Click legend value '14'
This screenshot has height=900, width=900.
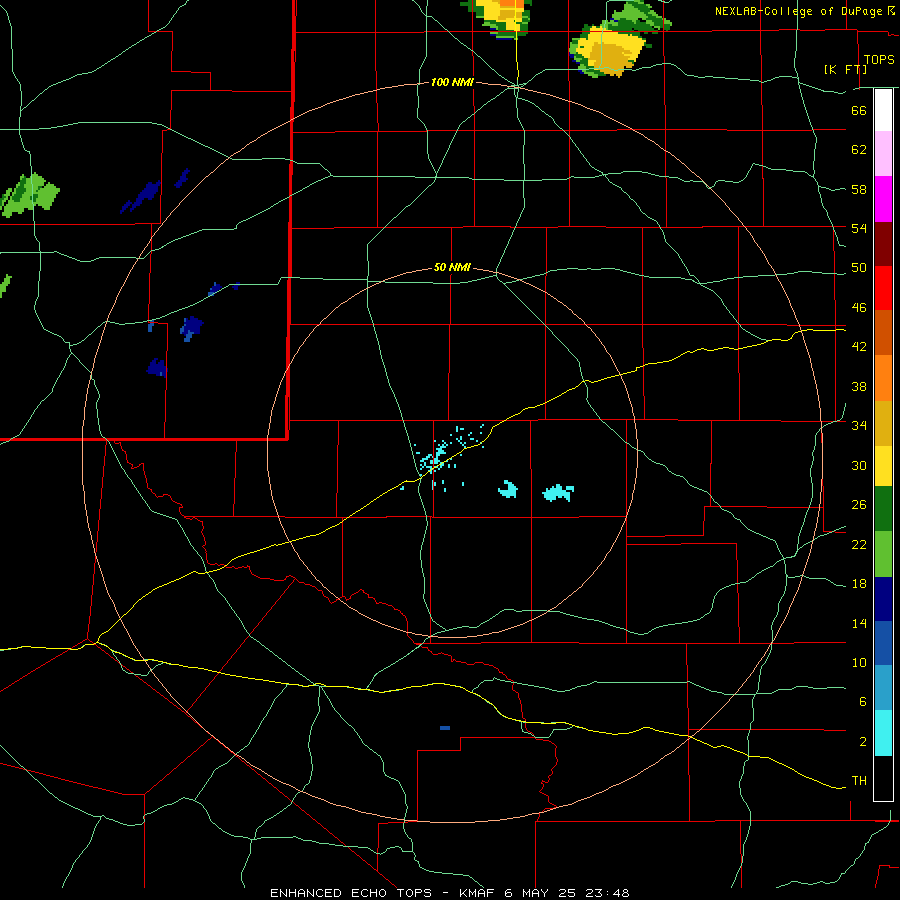point(859,624)
